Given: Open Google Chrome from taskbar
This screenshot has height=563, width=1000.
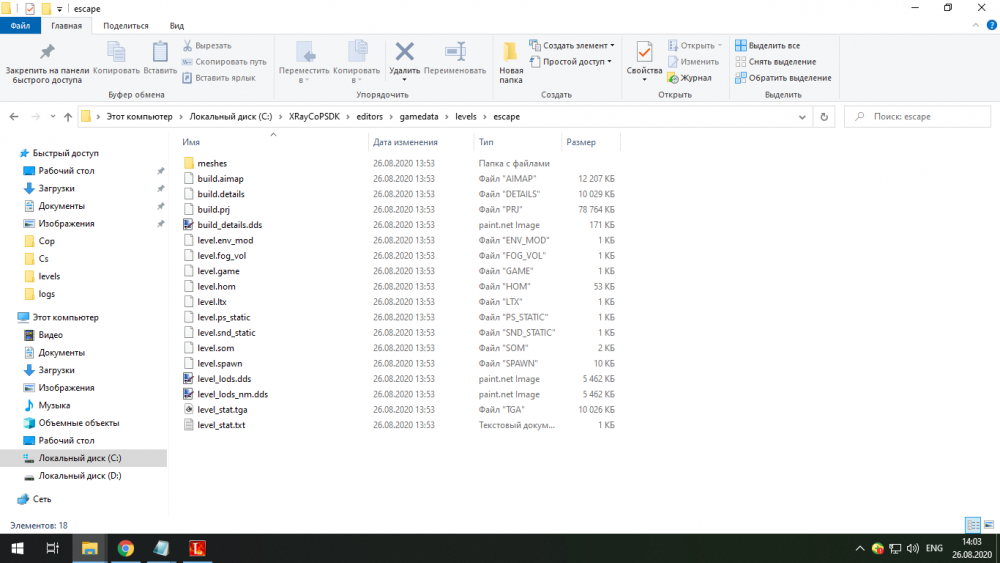Looking at the screenshot, I should coord(126,548).
